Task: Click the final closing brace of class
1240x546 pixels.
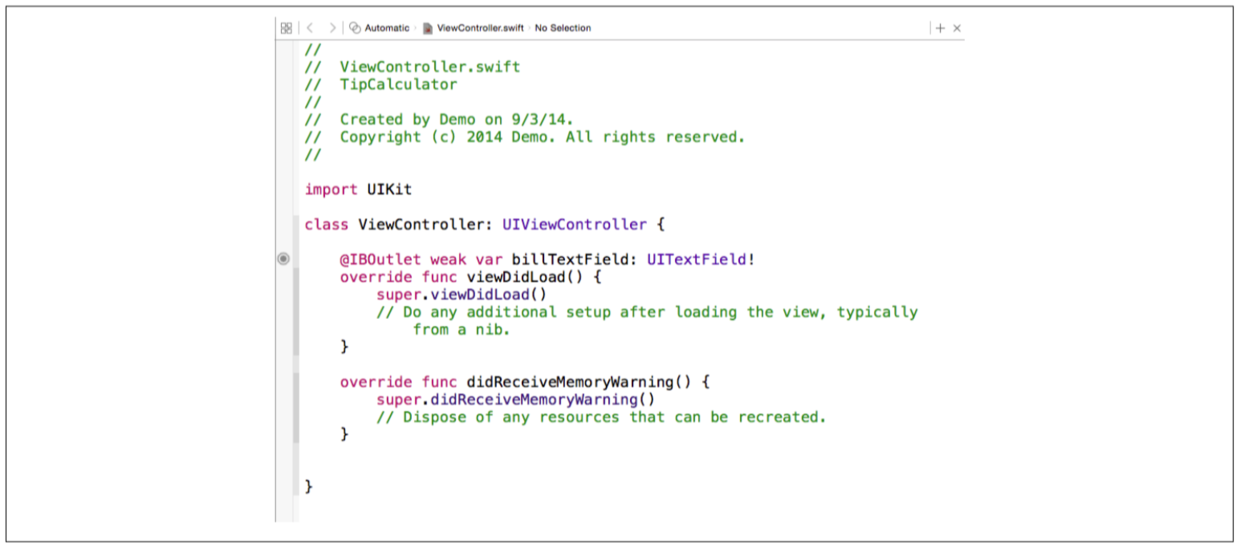Action: [x=309, y=486]
